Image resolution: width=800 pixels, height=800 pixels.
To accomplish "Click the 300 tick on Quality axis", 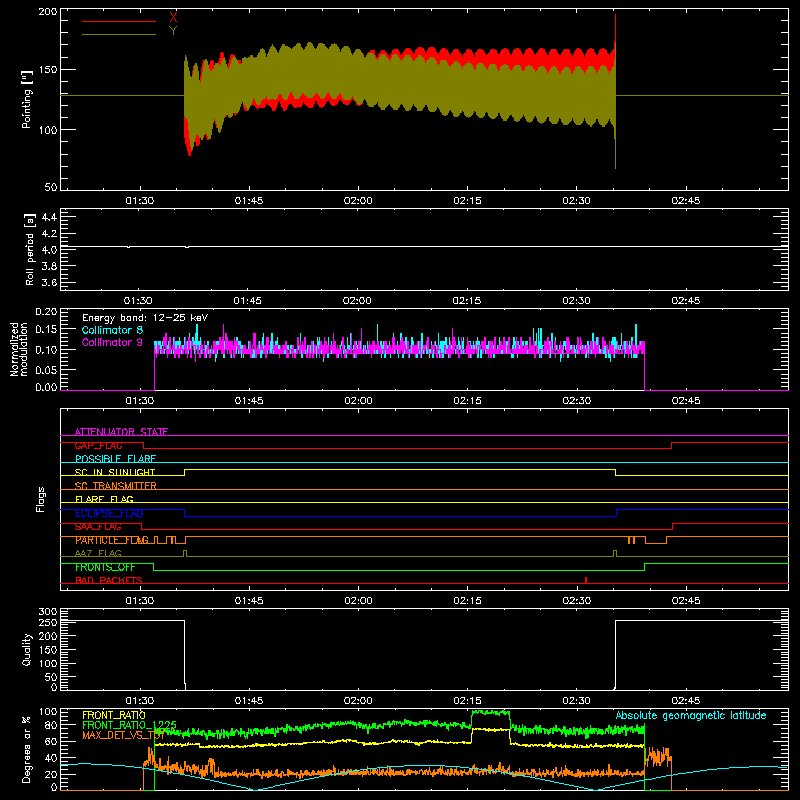I will coord(48,612).
